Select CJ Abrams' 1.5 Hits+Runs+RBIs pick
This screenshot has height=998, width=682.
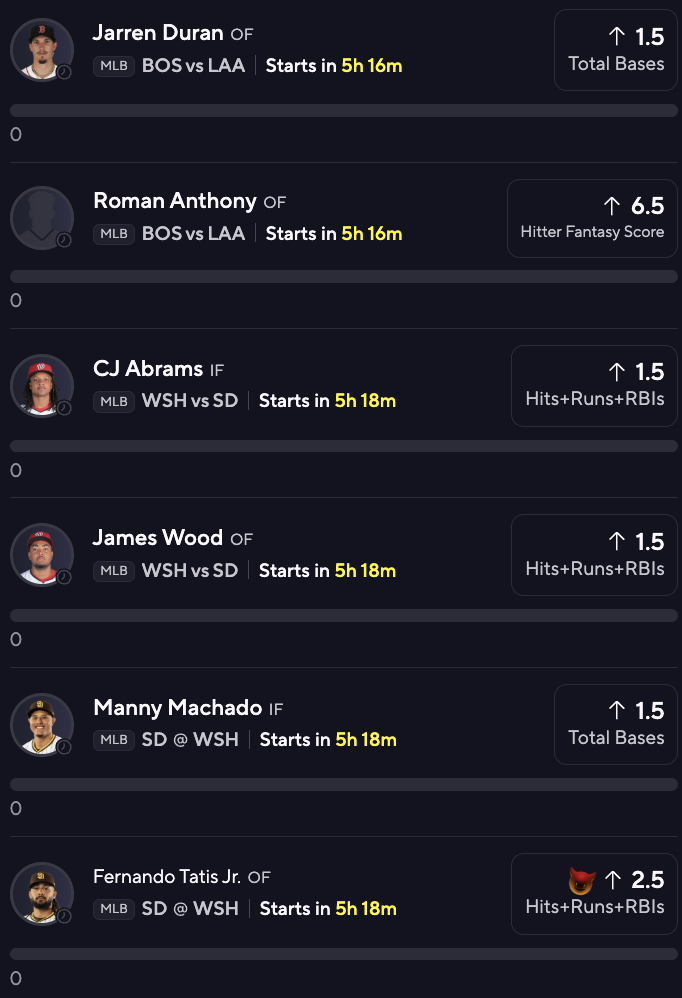tap(594, 385)
